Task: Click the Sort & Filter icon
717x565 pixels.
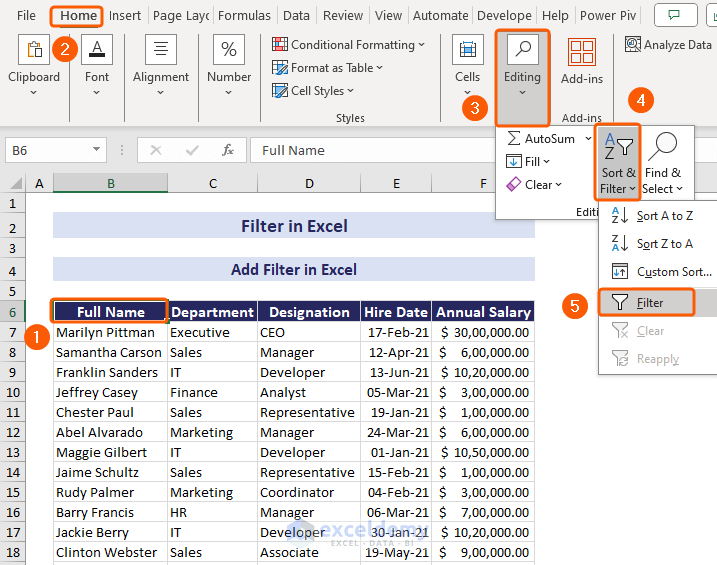Action: [618, 146]
